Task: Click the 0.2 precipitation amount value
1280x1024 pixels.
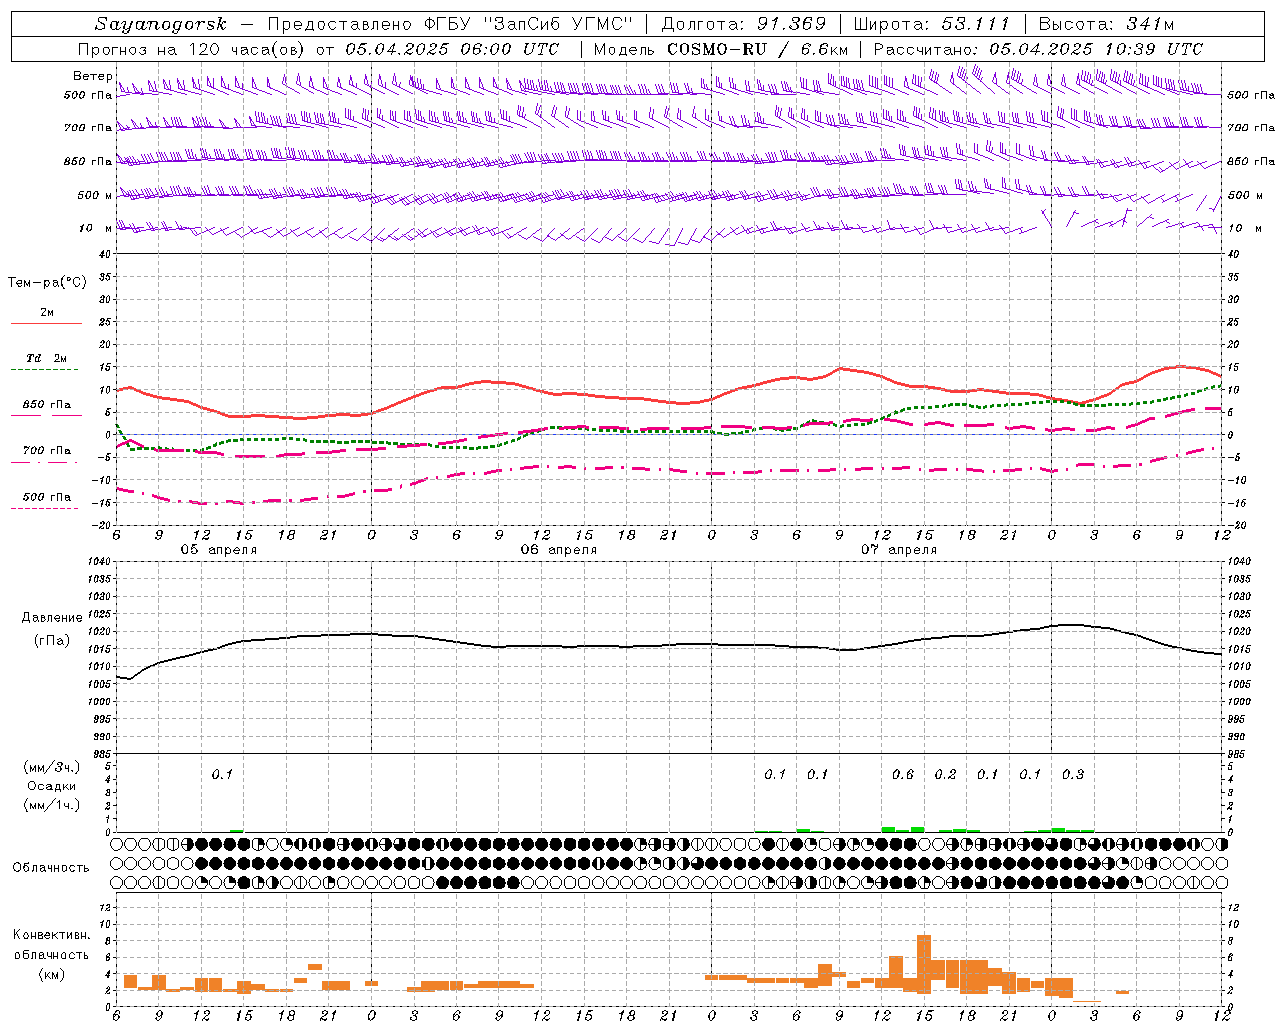Action: [945, 775]
